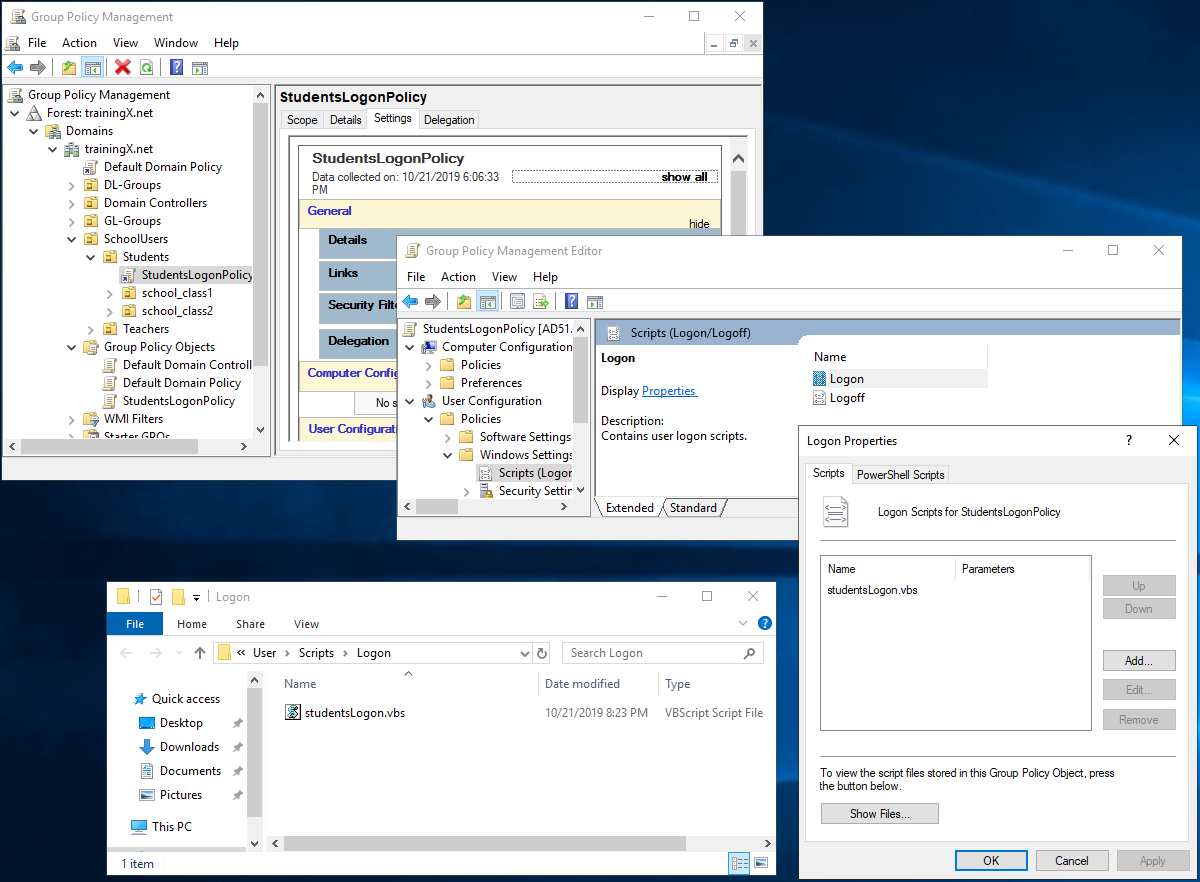Image resolution: width=1200 pixels, height=882 pixels.
Task: Click Scripts breadcrumb in Explorer address bar
Action: pyautogui.click(x=316, y=653)
